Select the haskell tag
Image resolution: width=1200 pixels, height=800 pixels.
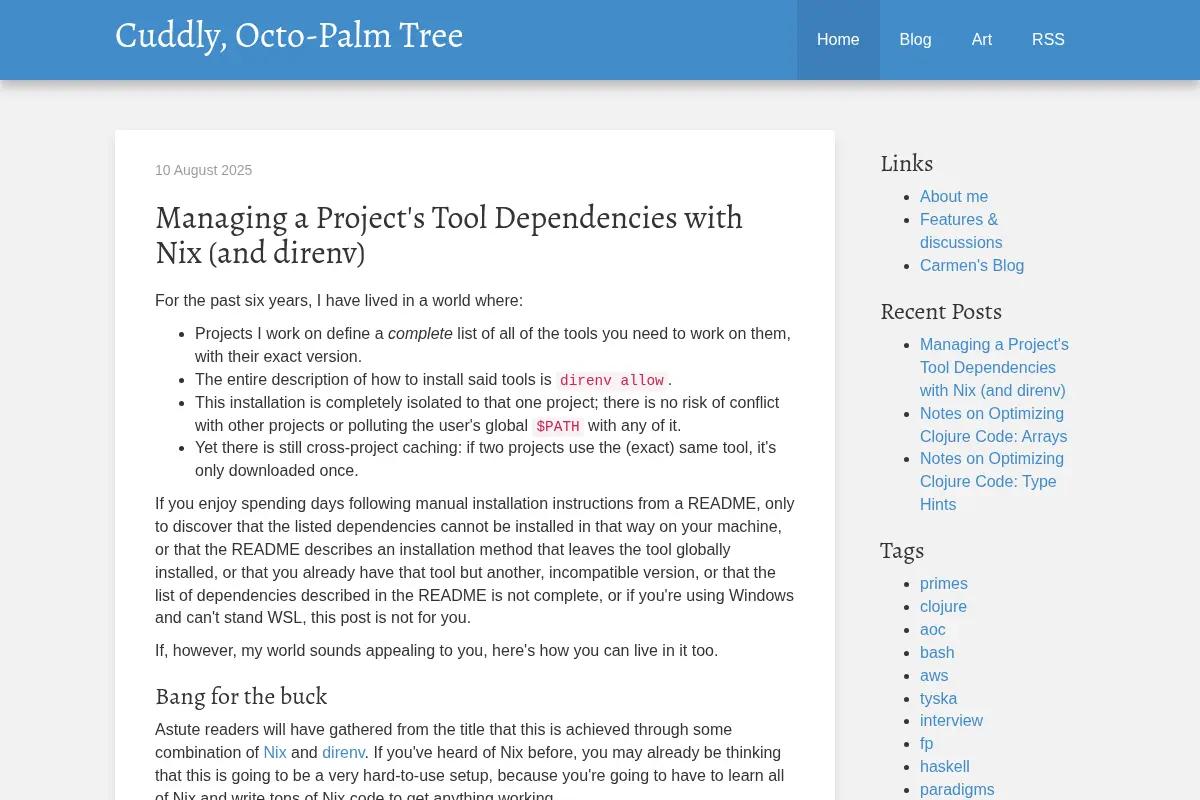(945, 766)
